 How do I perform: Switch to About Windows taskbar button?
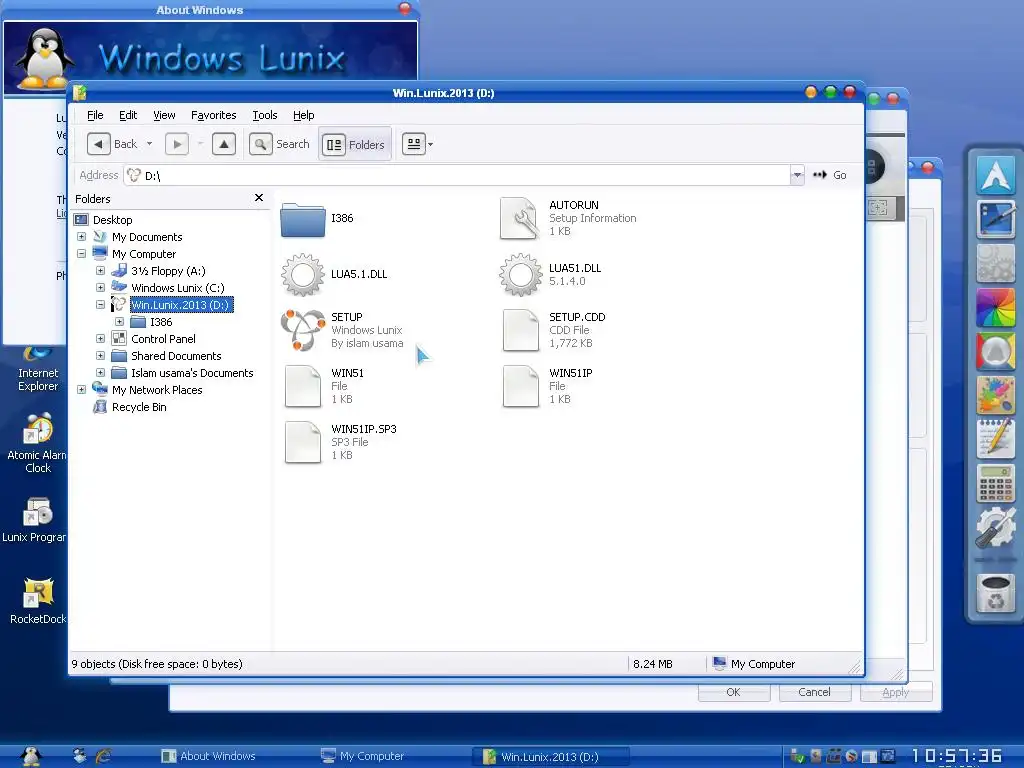pyautogui.click(x=209, y=756)
